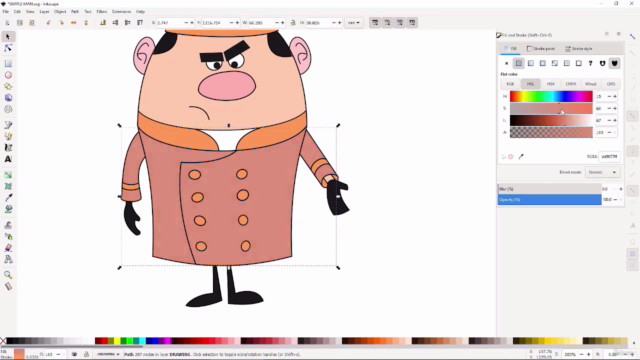The height and width of the screenshot is (360, 640).
Task: Switch color mode to Wheel
Action: [591, 84]
